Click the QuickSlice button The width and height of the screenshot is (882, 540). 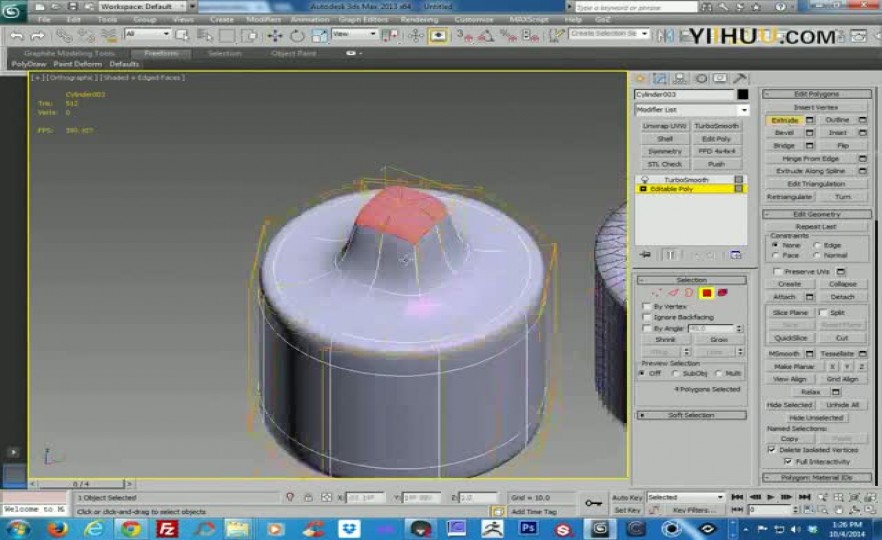790,338
